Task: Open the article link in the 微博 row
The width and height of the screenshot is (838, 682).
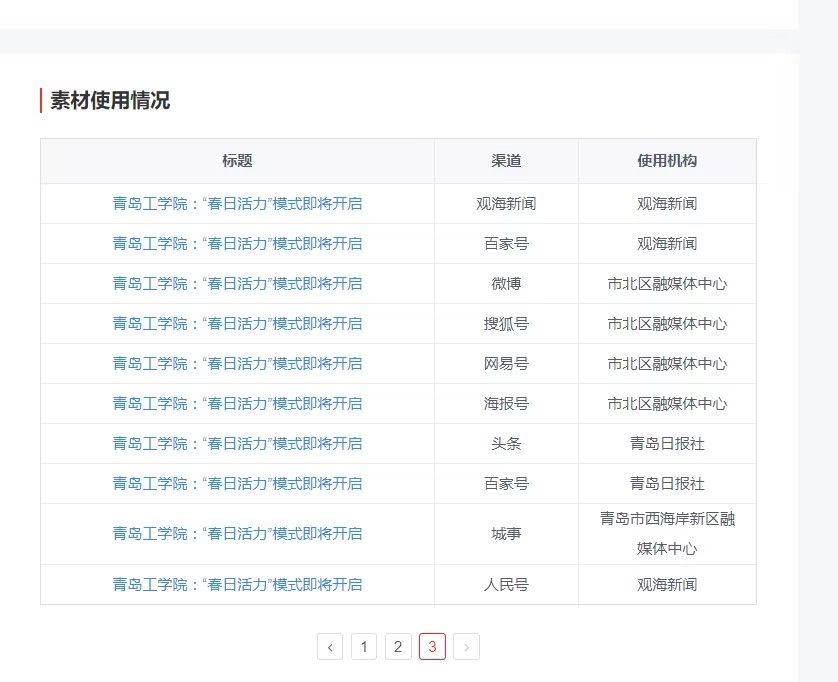Action: click(x=237, y=284)
